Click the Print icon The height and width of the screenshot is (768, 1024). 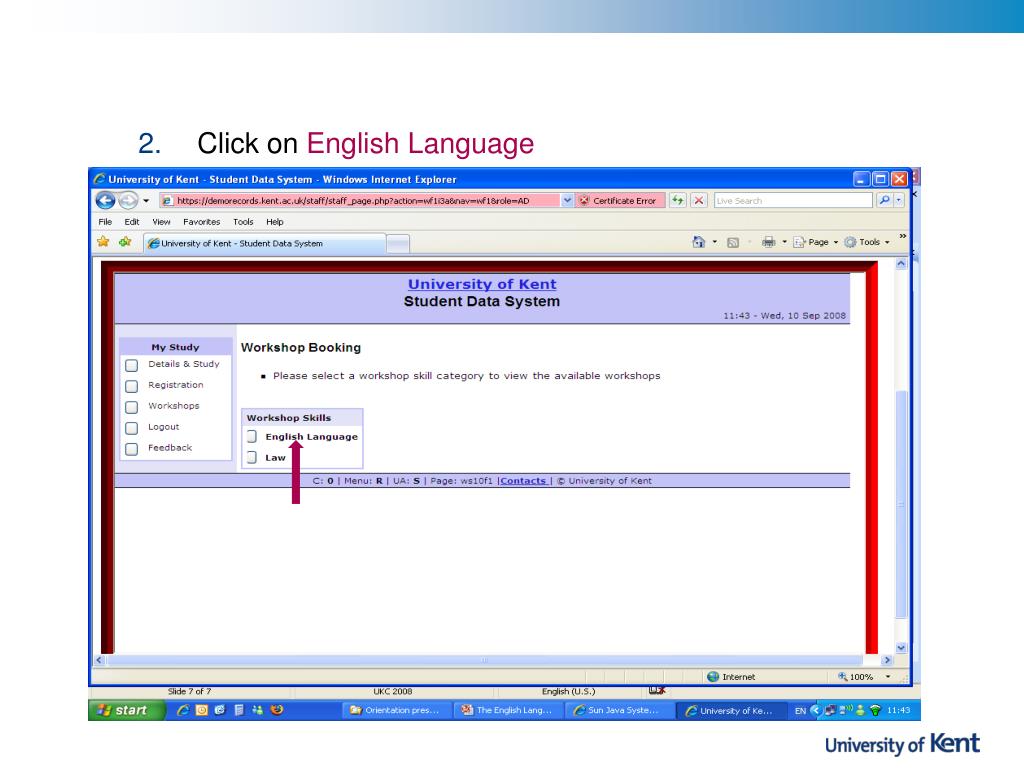(769, 242)
